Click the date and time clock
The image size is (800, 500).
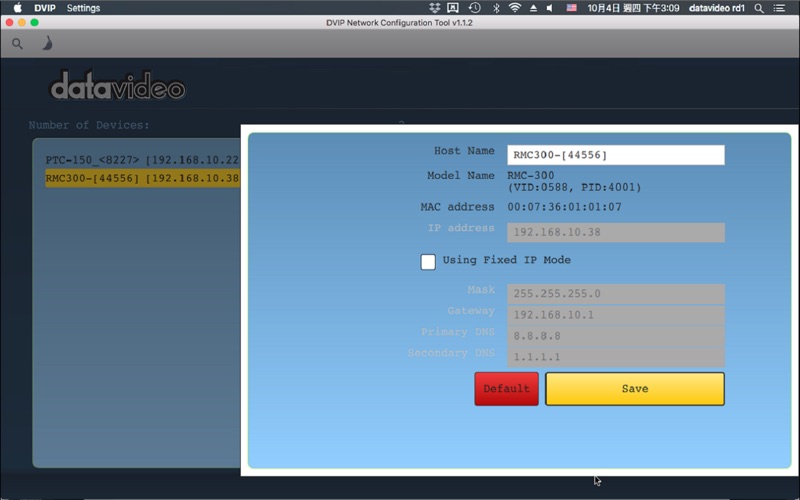[x=633, y=8]
